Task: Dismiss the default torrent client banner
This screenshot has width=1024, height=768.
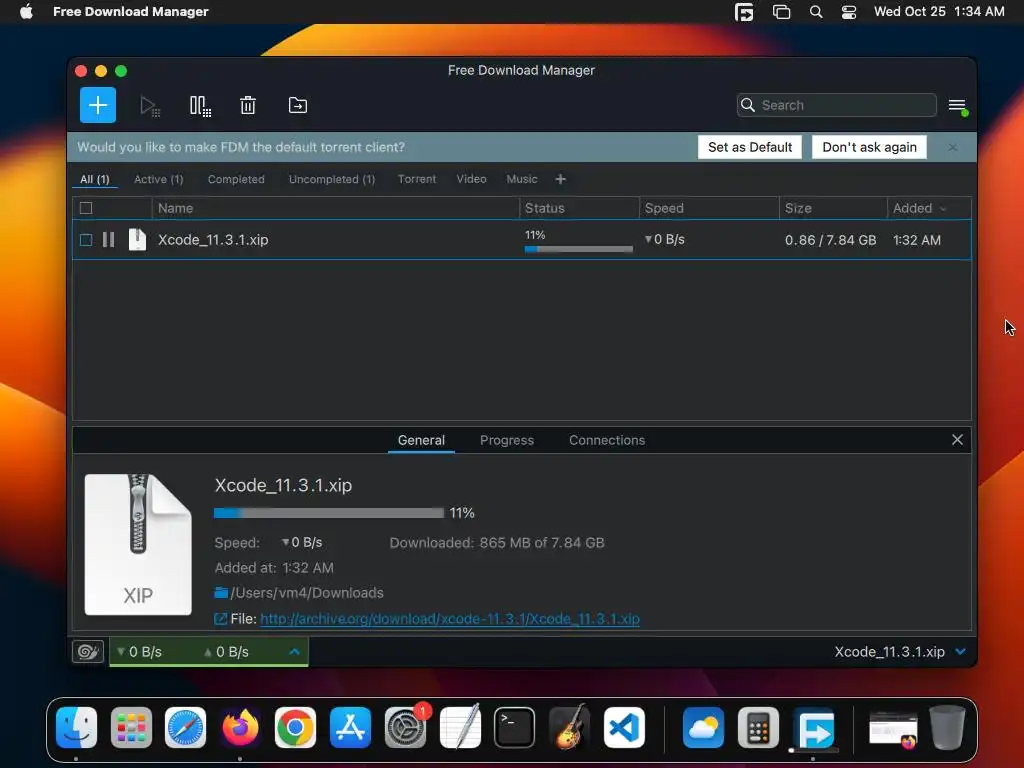Action: [953, 148]
